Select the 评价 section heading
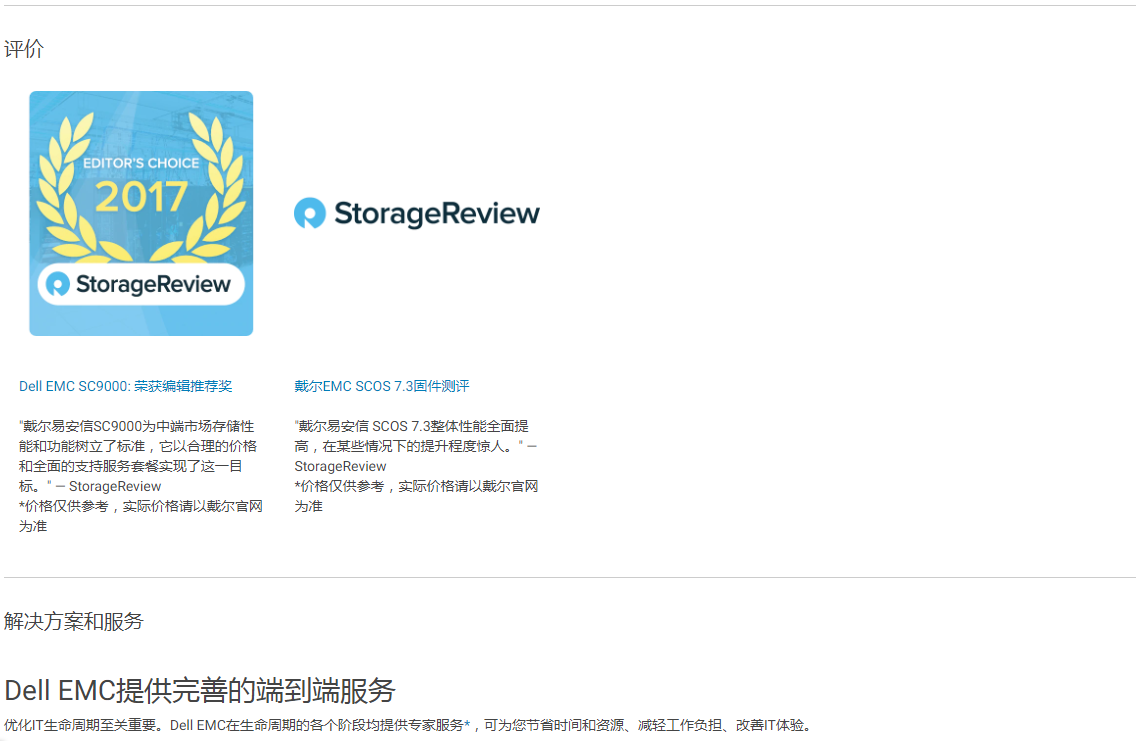The width and height of the screenshot is (1143, 741). click(24, 49)
